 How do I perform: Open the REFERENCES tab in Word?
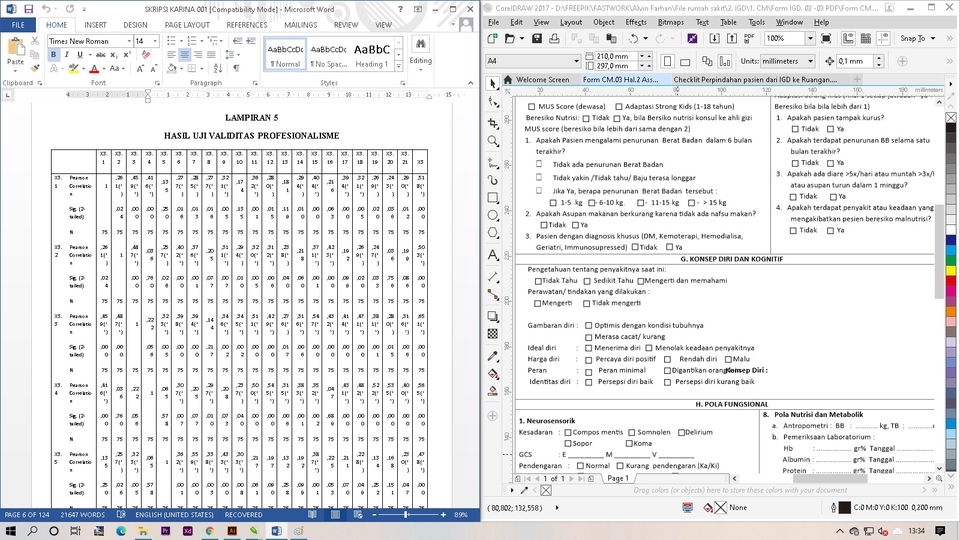tap(247, 25)
